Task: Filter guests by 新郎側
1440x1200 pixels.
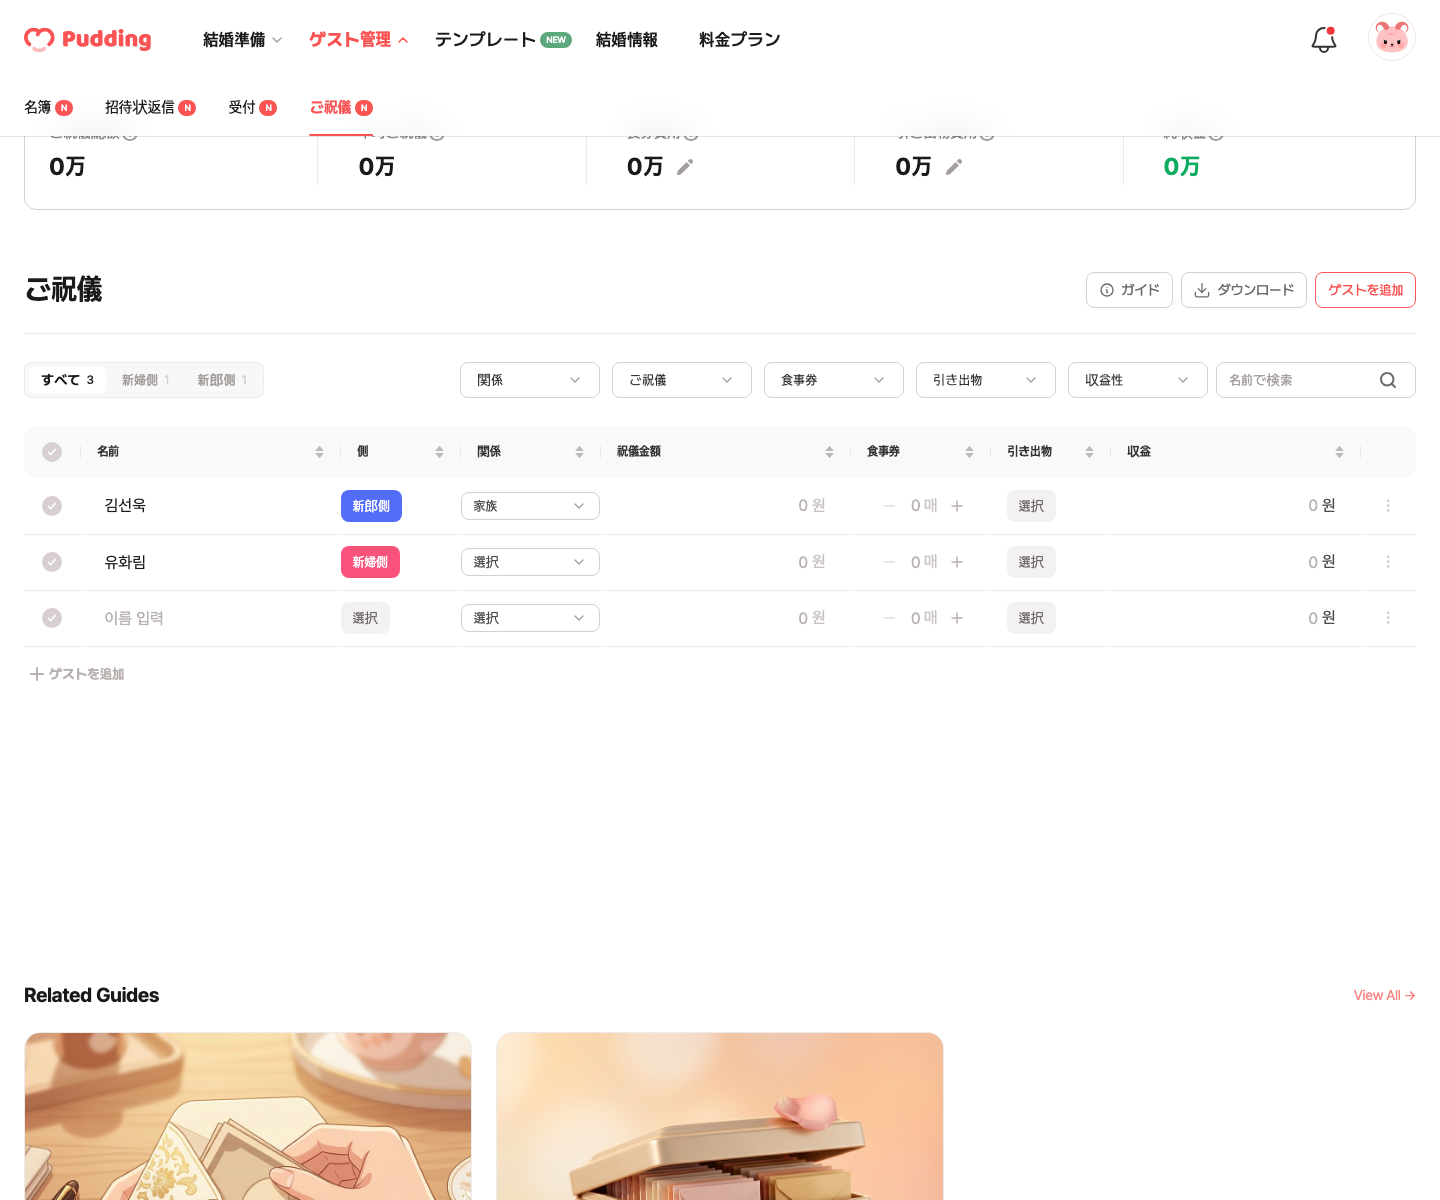Action: [x=222, y=380]
